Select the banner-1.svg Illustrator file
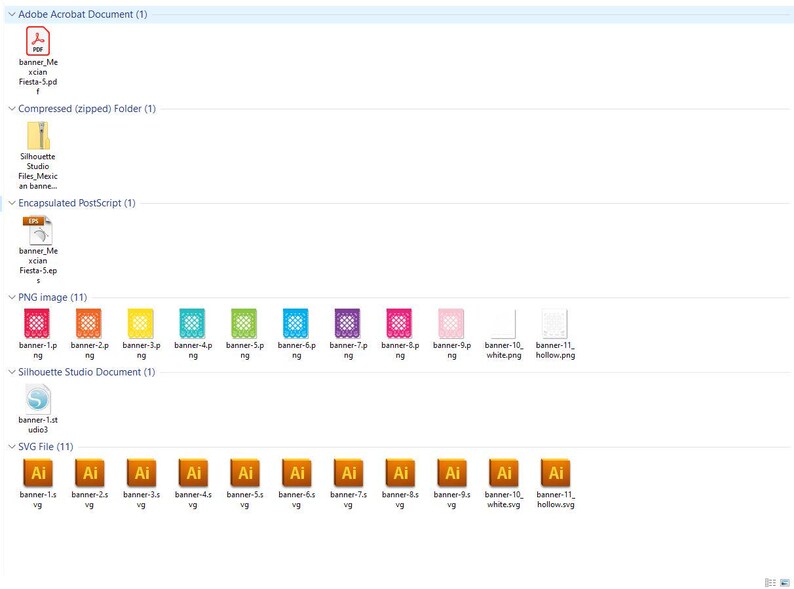Screen dimensions: 794x589 pos(38,473)
